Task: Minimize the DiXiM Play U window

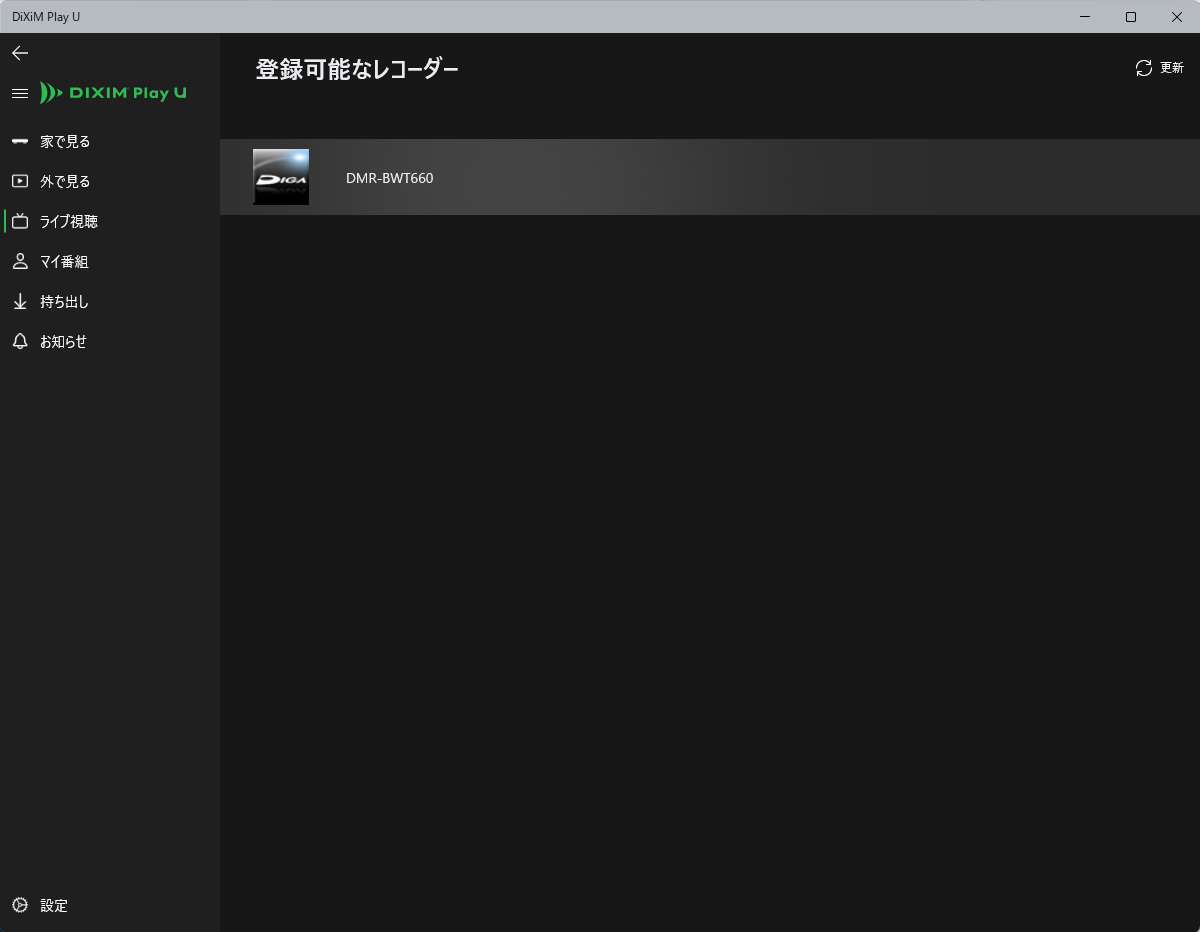Action: point(1085,17)
